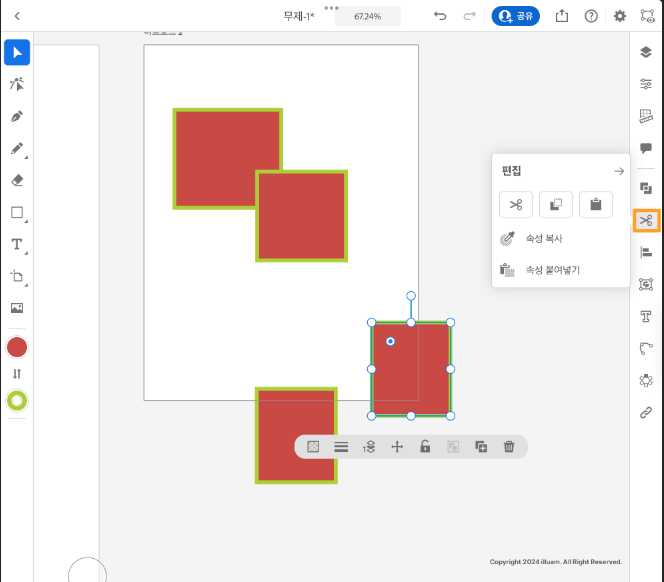Click the Paste clipboard button in 편집 panel
This screenshot has width=664, height=582.
[x=596, y=205]
